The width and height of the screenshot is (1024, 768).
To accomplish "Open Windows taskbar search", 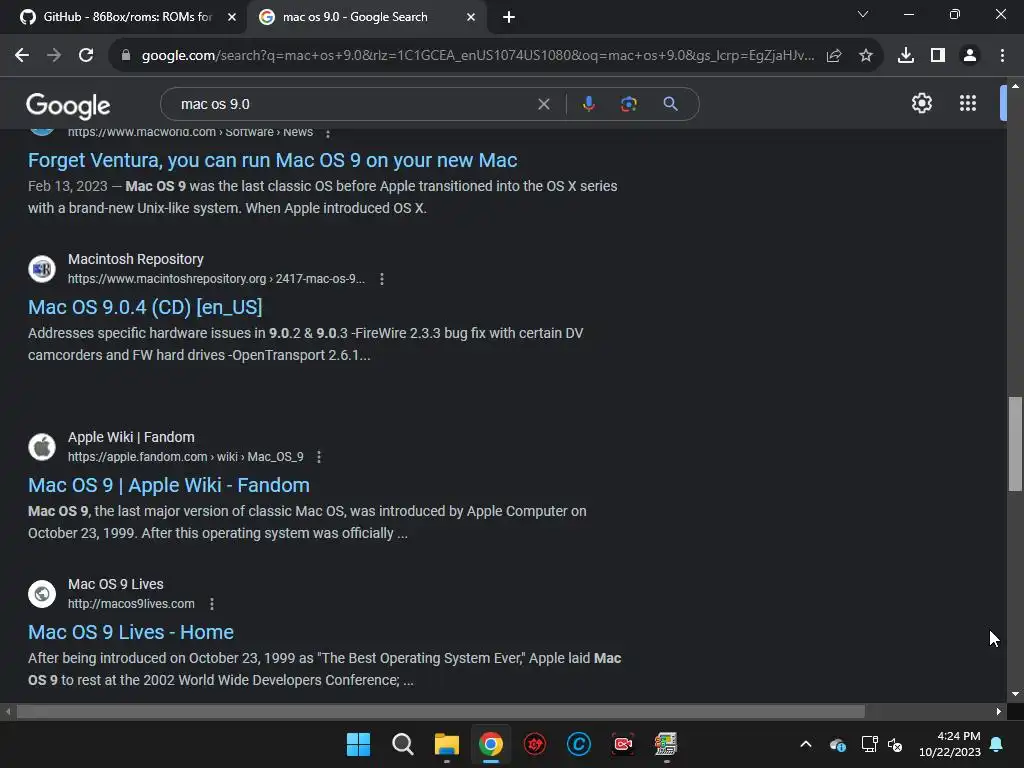I will point(402,744).
